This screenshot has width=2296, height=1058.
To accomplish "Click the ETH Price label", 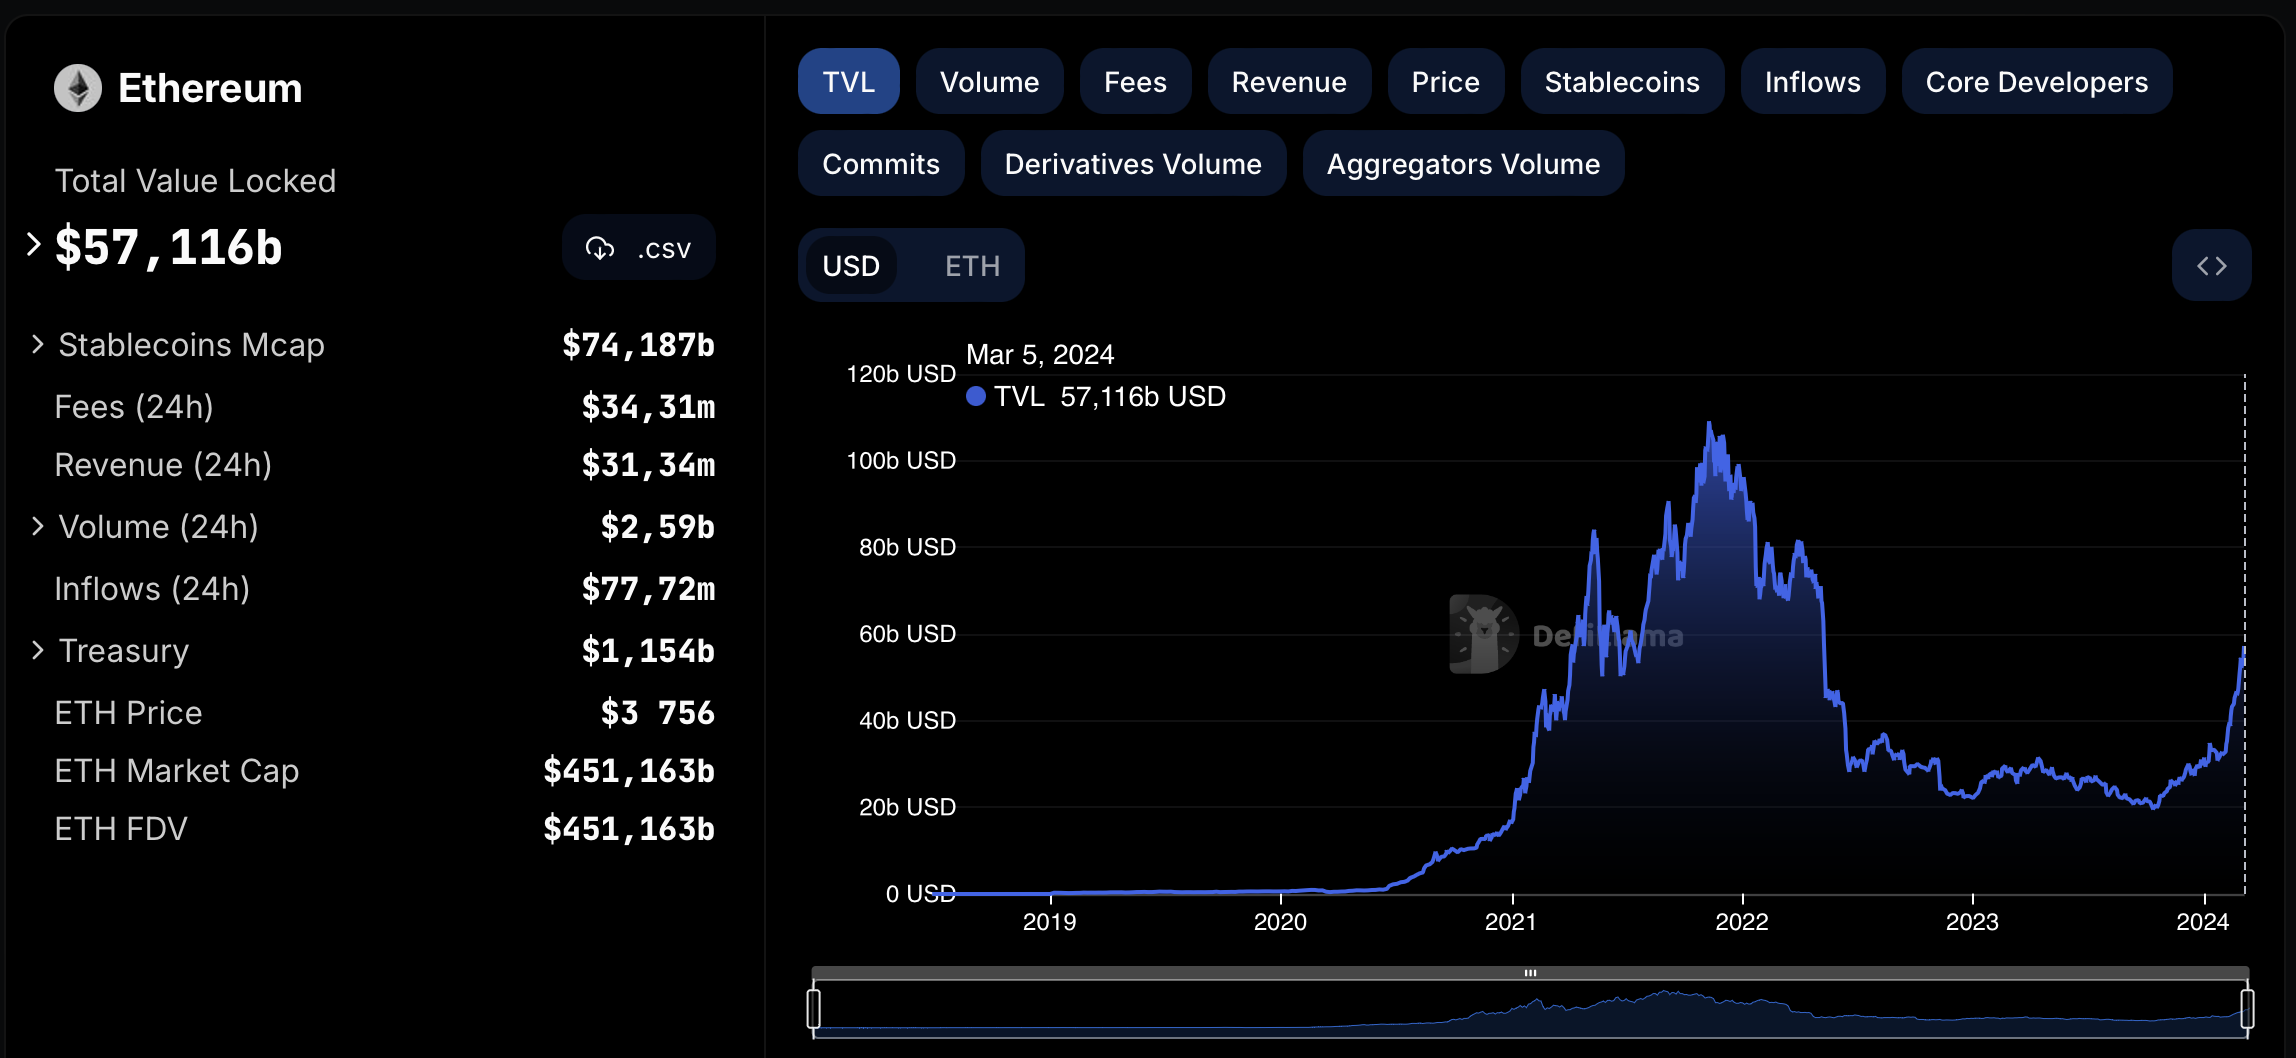I will [128, 713].
